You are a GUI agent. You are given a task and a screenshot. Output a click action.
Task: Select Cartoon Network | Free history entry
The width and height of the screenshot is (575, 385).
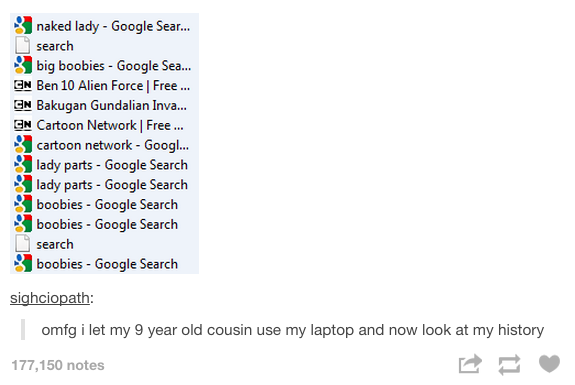point(104,125)
